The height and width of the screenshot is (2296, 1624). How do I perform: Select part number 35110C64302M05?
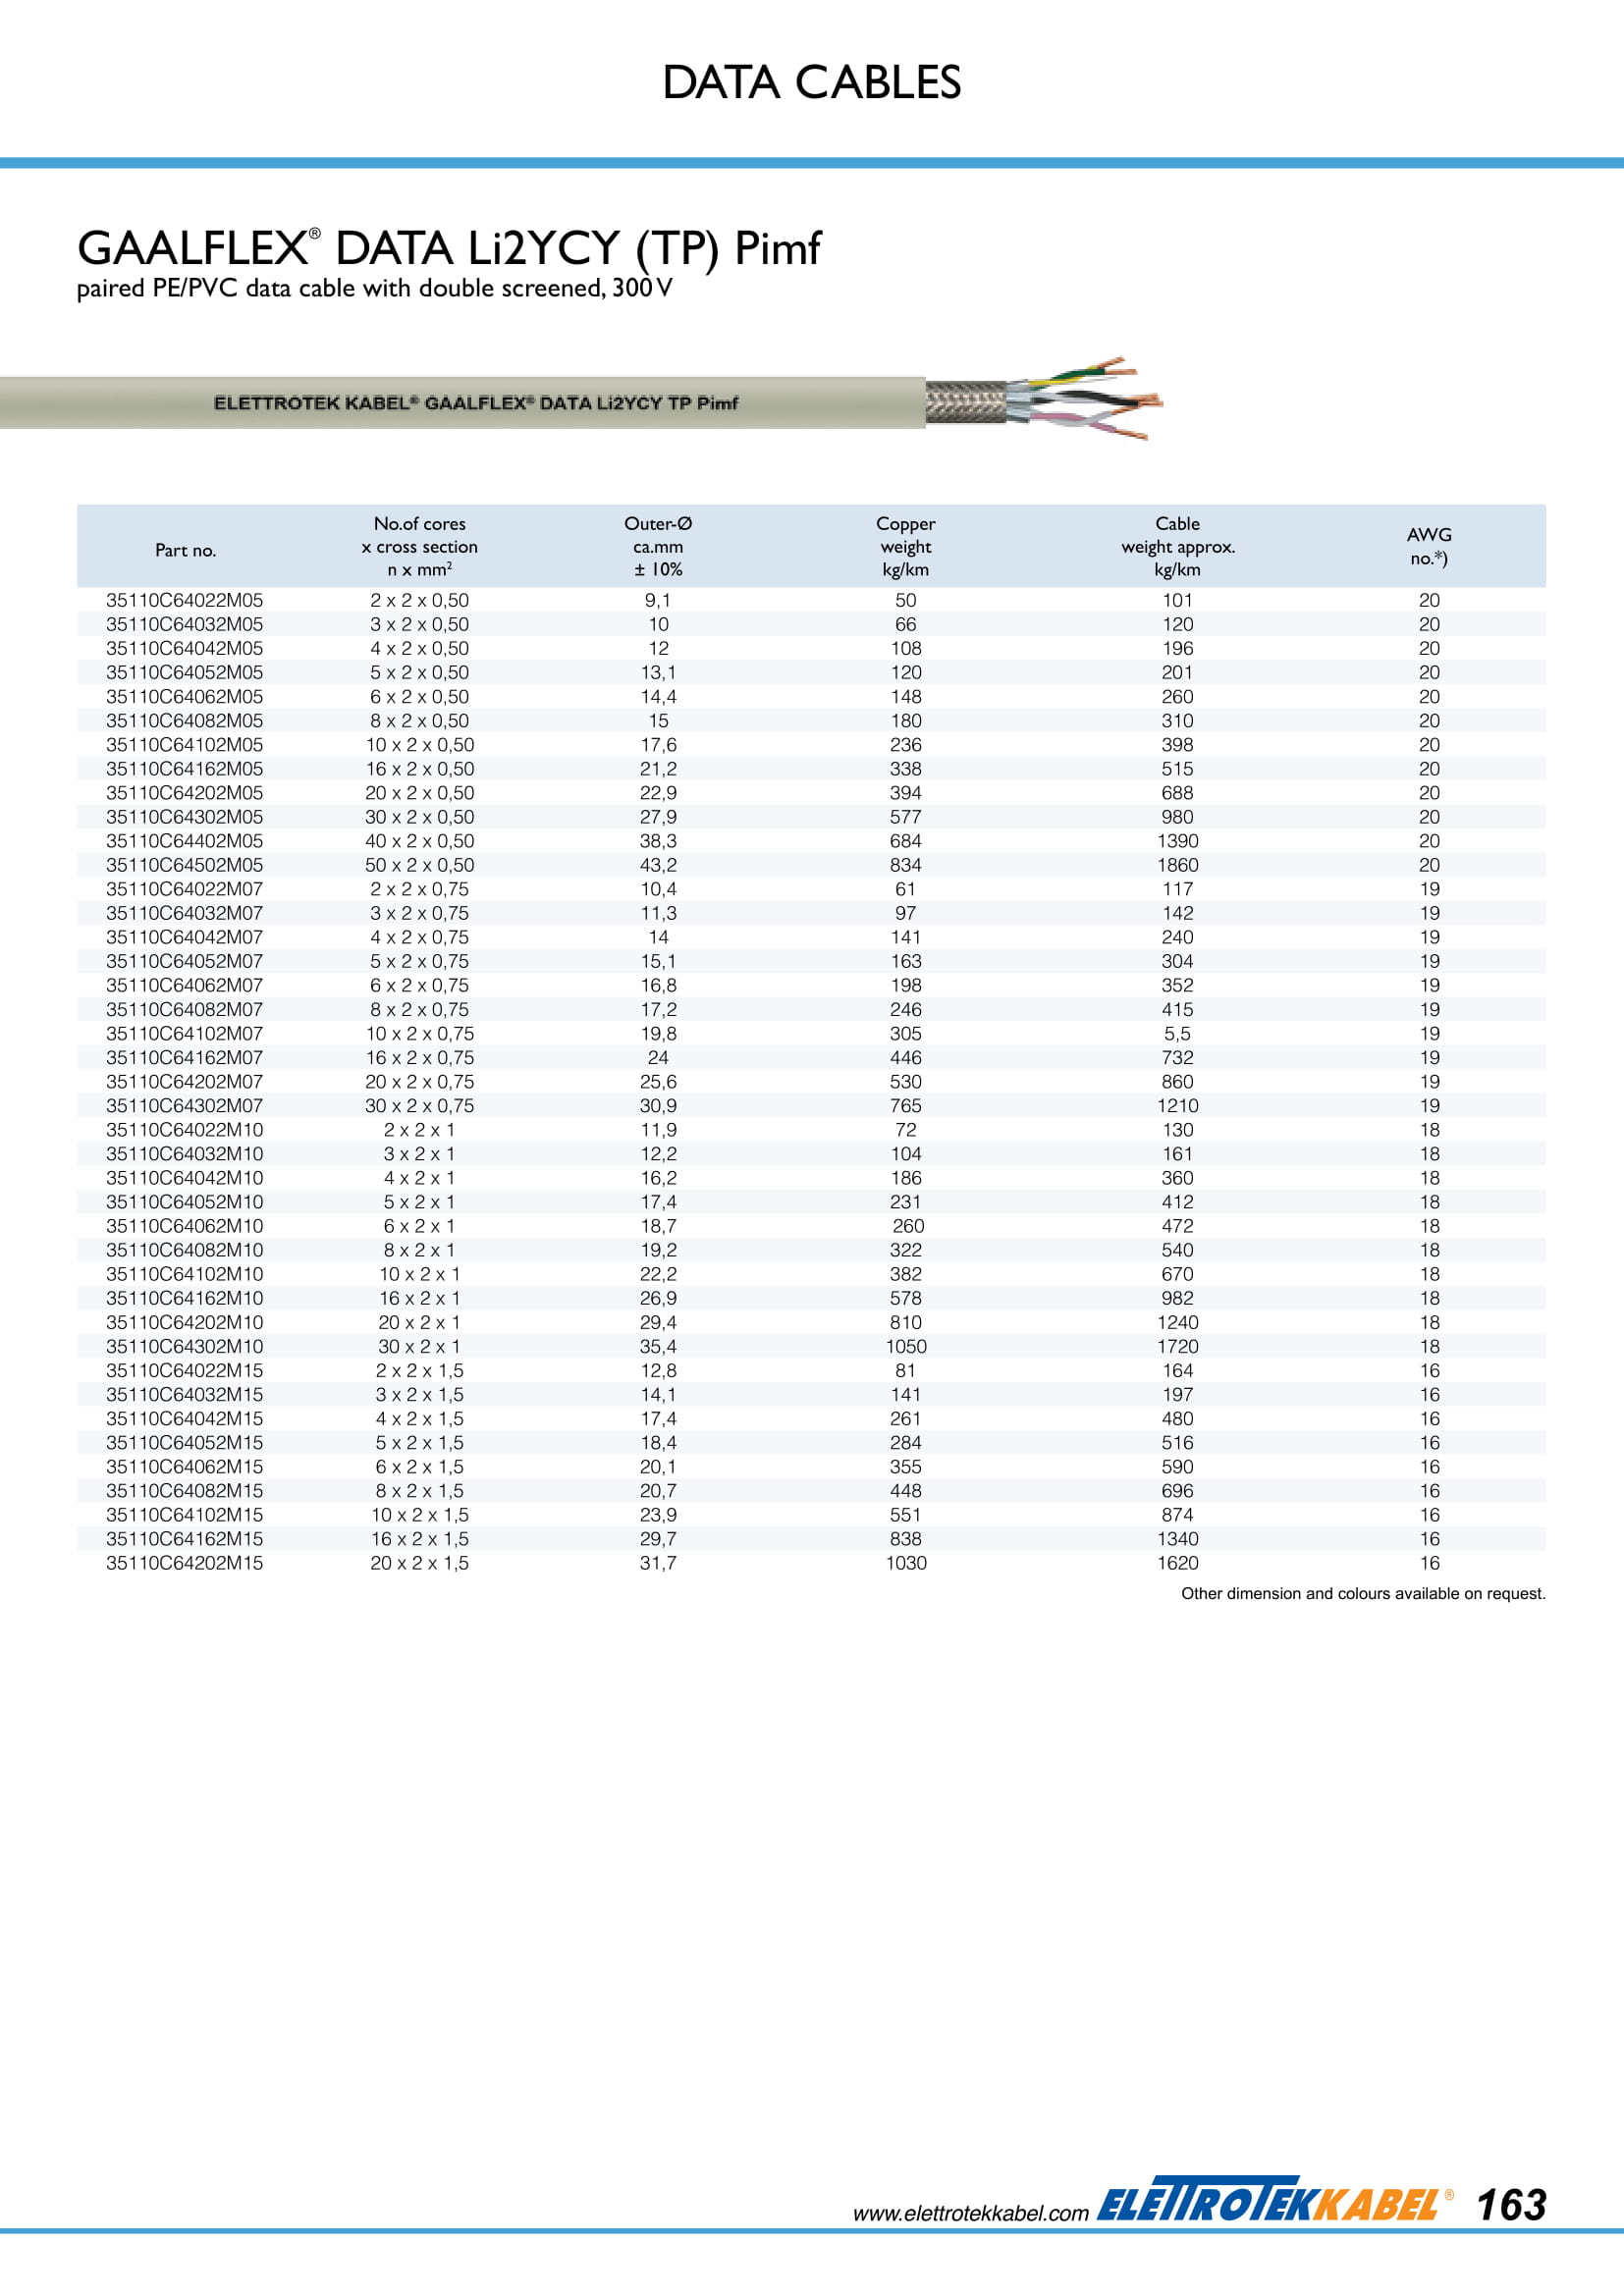185,817
